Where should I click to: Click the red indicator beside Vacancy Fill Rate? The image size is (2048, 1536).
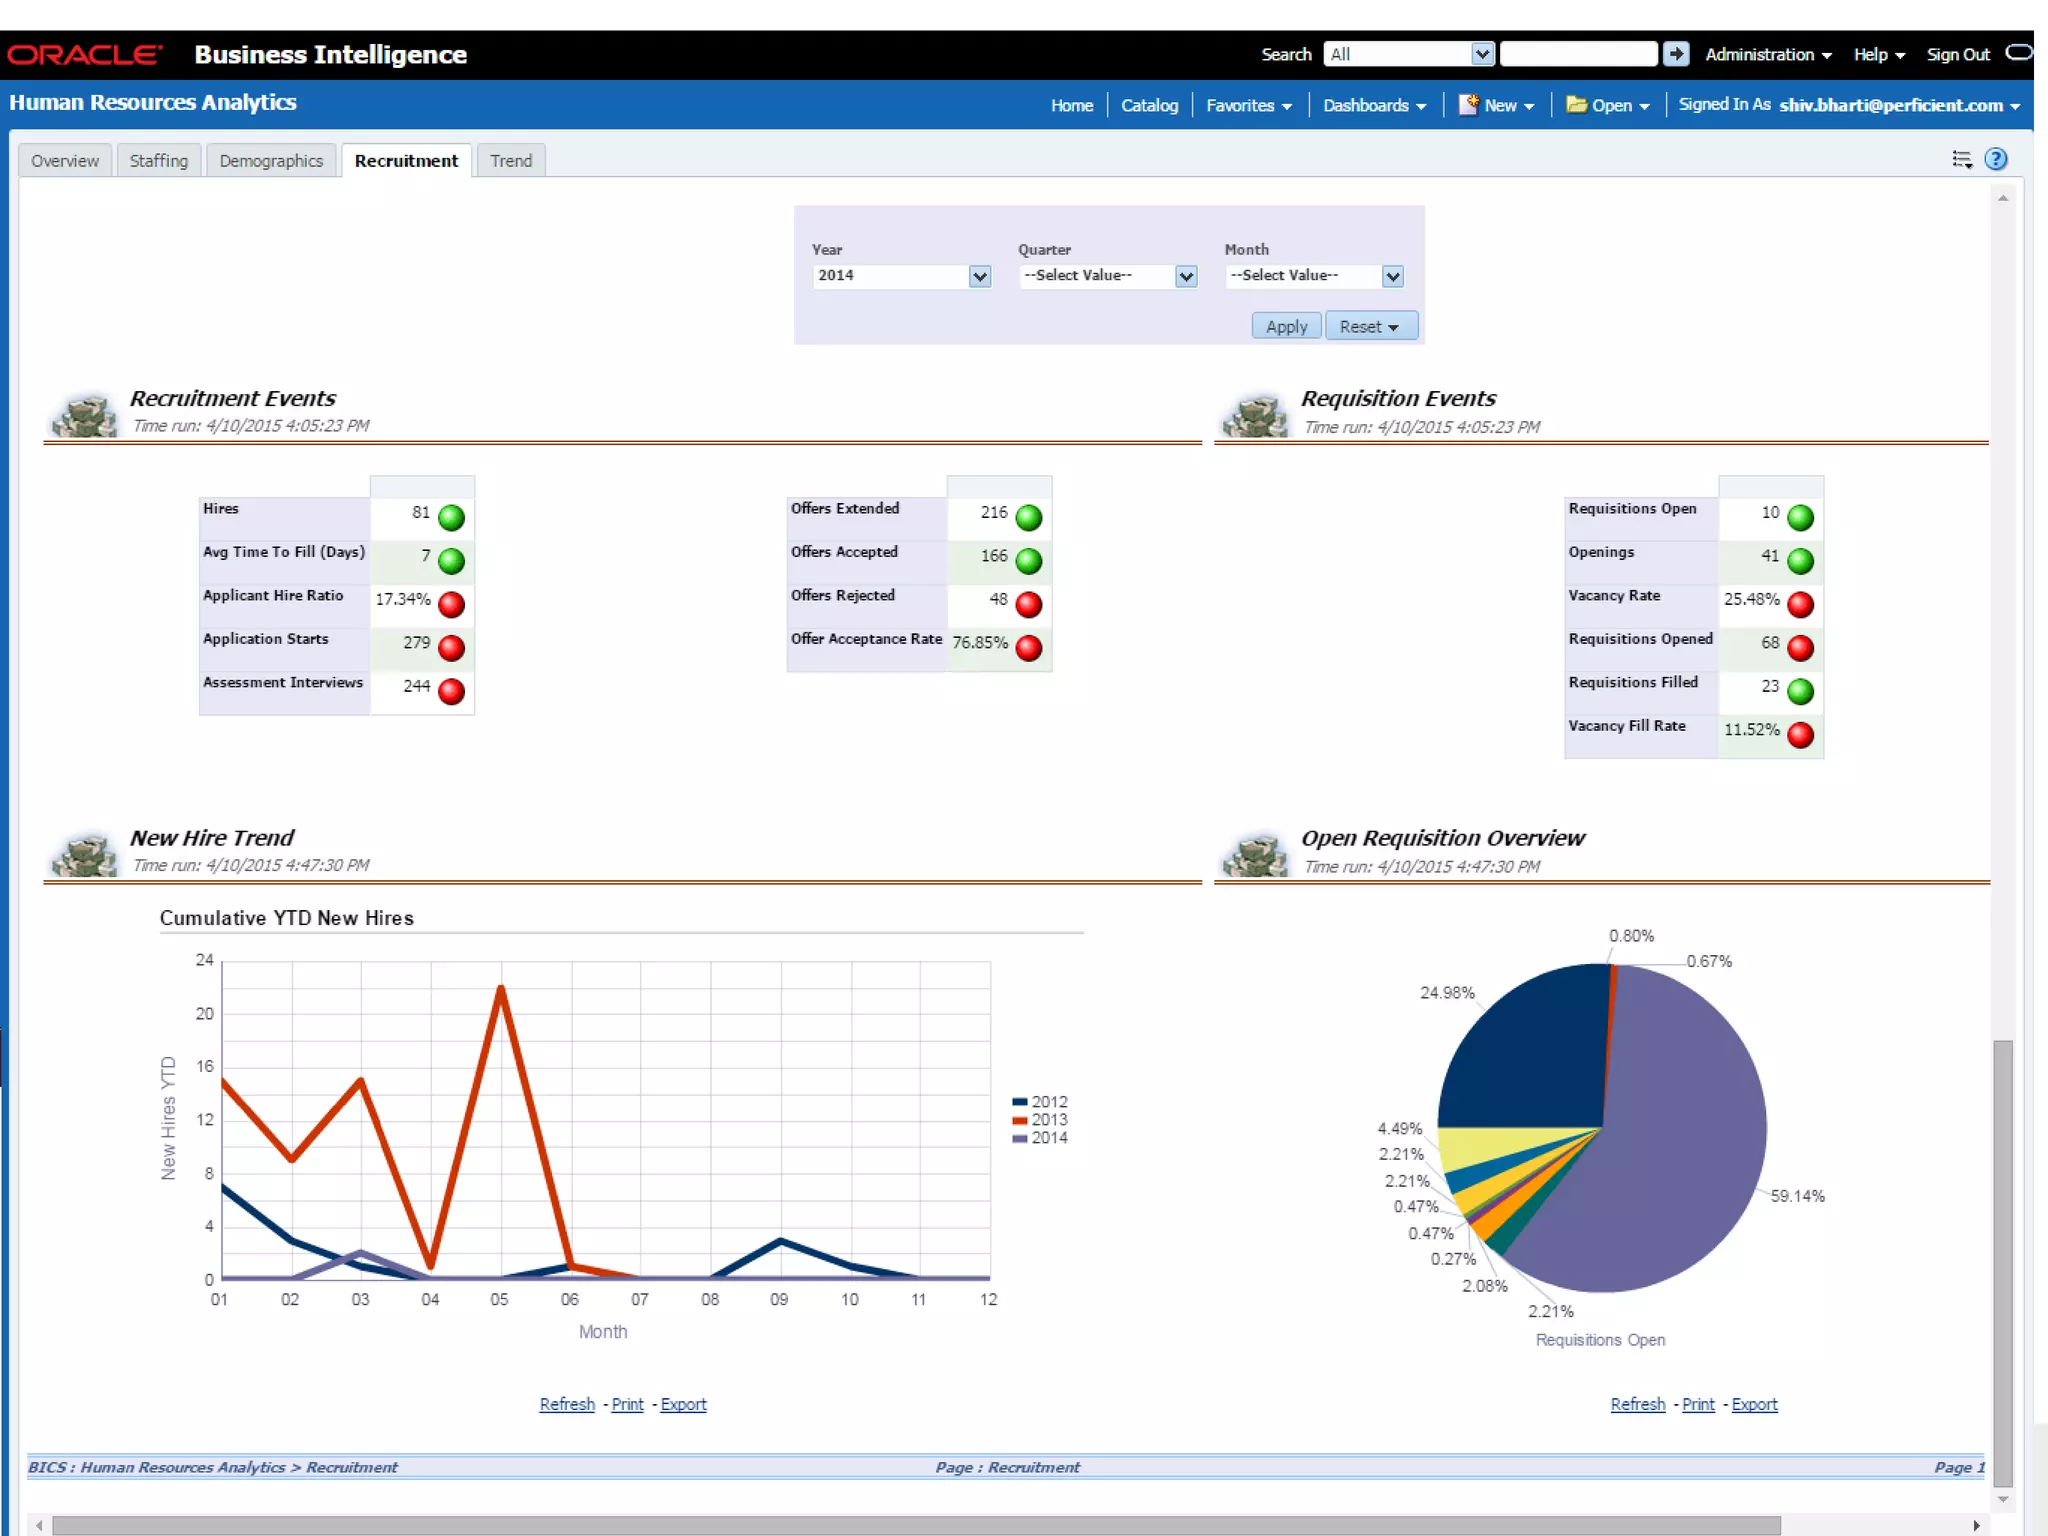[x=1800, y=735]
